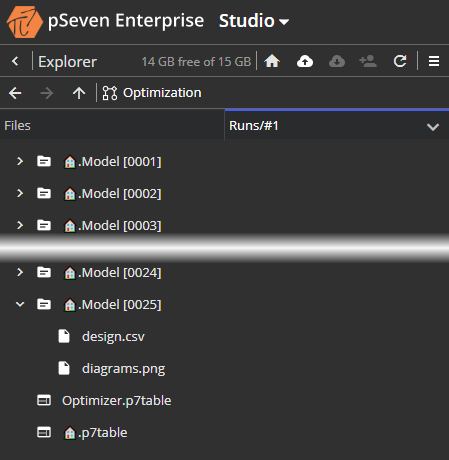Click the cloud download icon
This screenshot has height=460, width=449.
(337, 61)
